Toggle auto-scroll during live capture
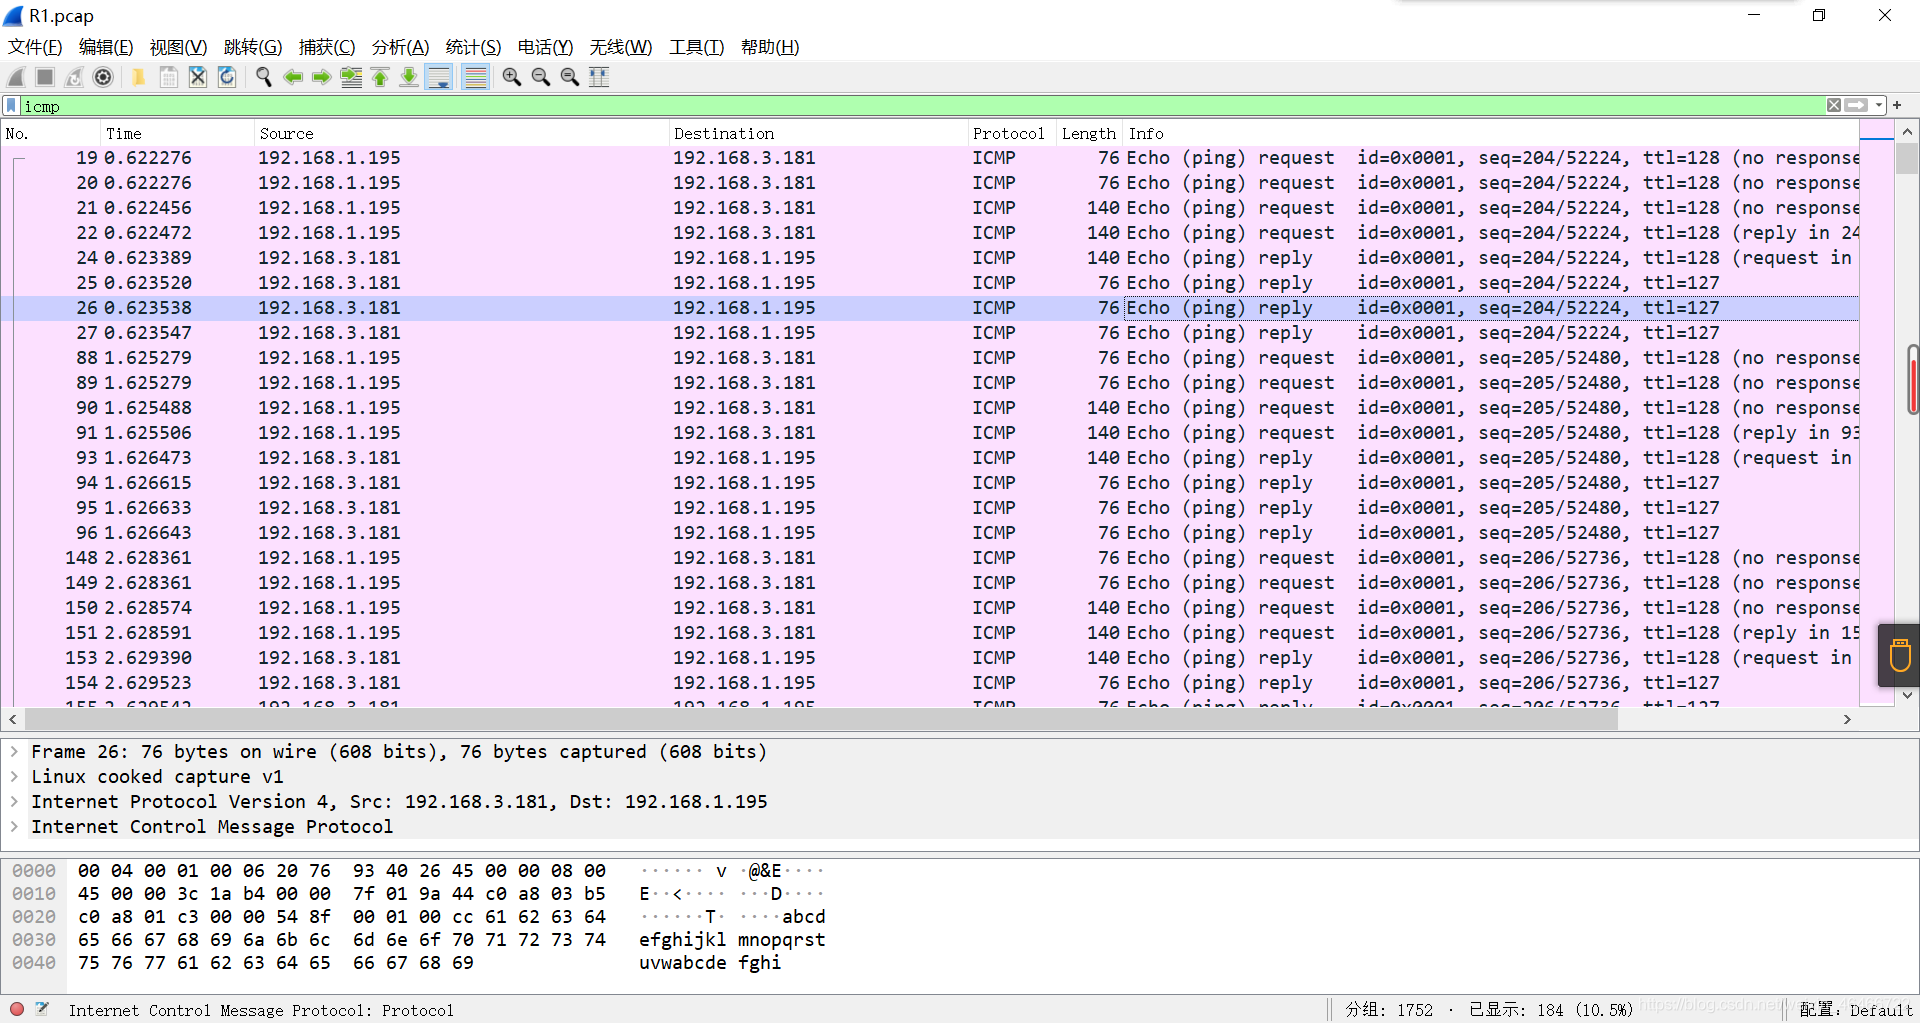1920x1023 pixels. (439, 77)
